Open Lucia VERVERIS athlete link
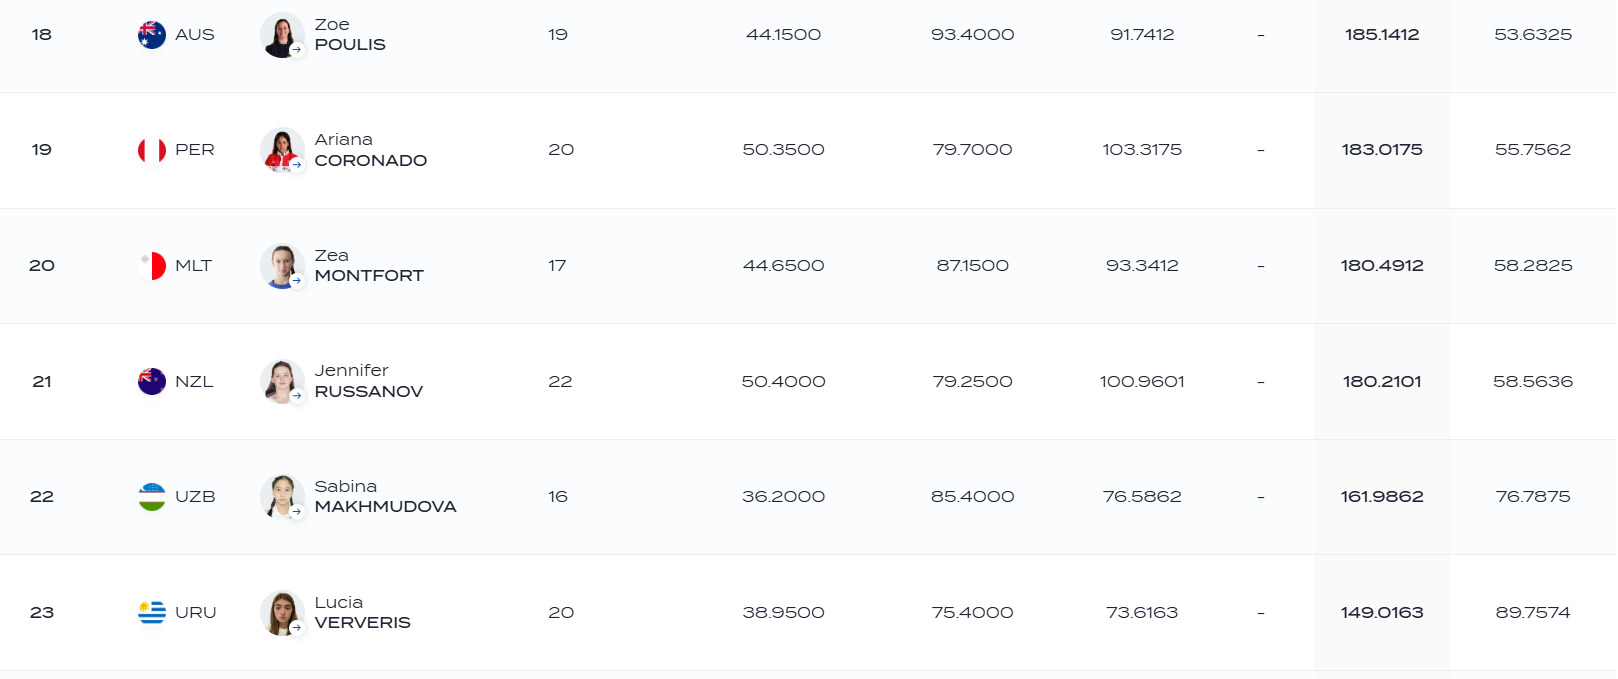The width and height of the screenshot is (1618, 679). pos(362,612)
